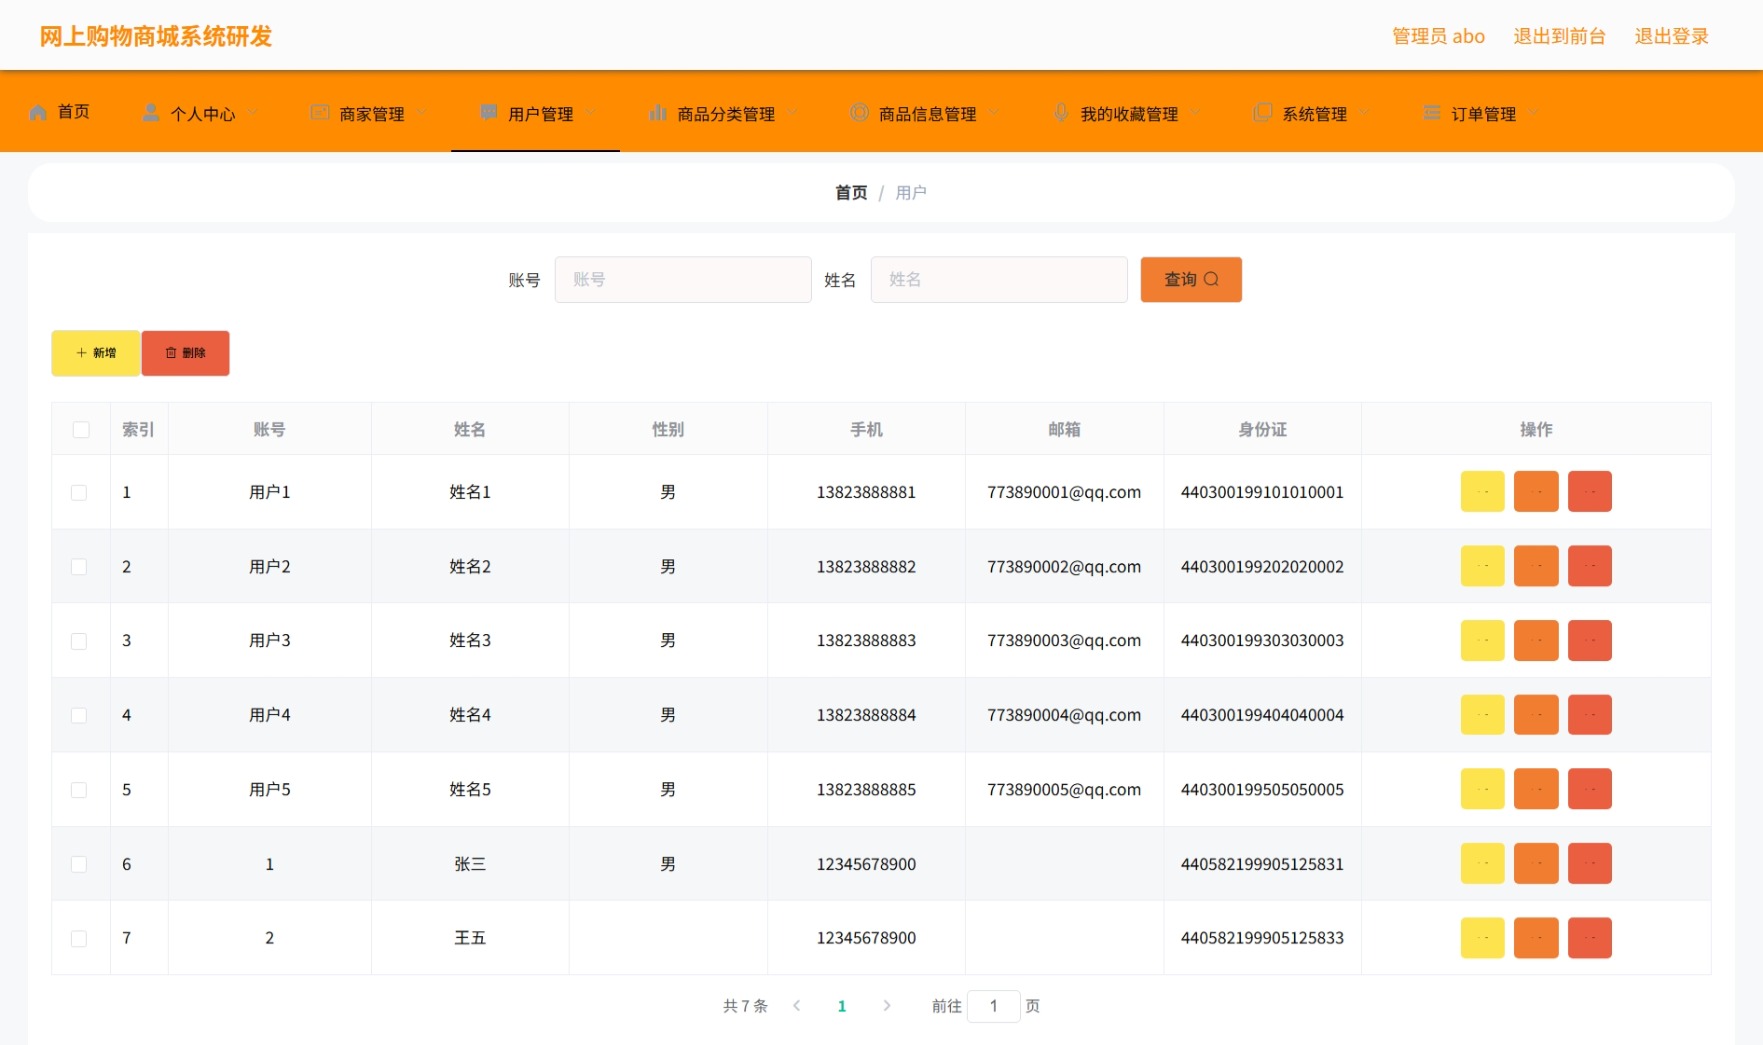Image resolution: width=1763 pixels, height=1045 pixels.
Task: Click the 前往 page number input box
Action: pyautogui.click(x=993, y=1006)
